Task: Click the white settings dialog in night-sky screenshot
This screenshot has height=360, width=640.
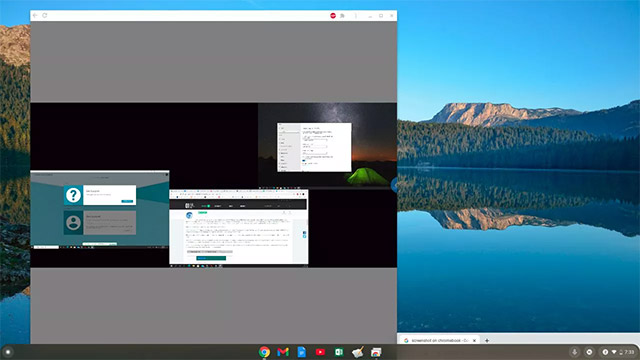Action: coord(314,147)
